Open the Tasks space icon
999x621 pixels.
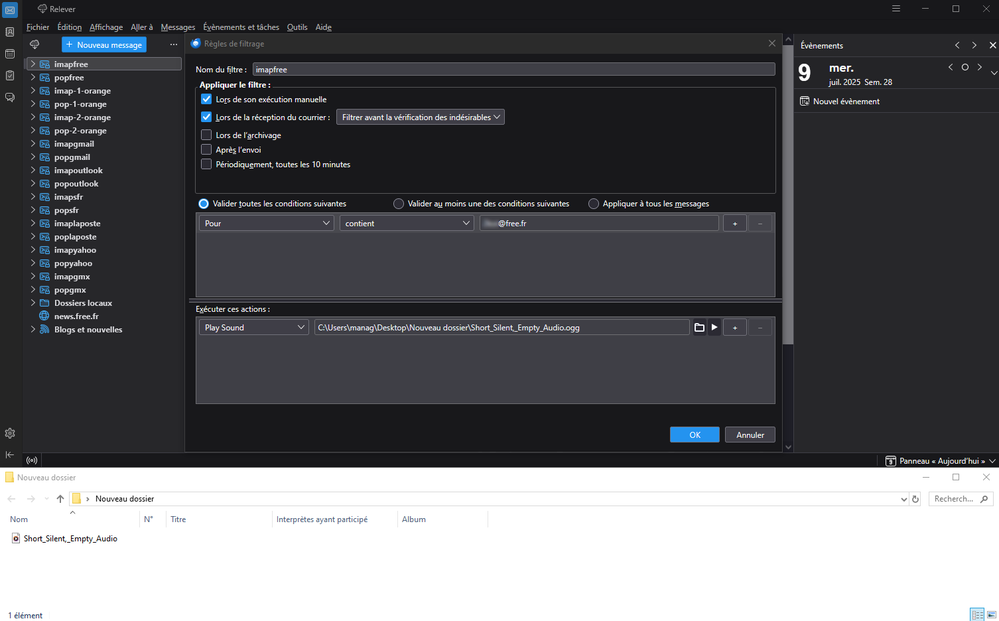pyautogui.click(x=10, y=76)
